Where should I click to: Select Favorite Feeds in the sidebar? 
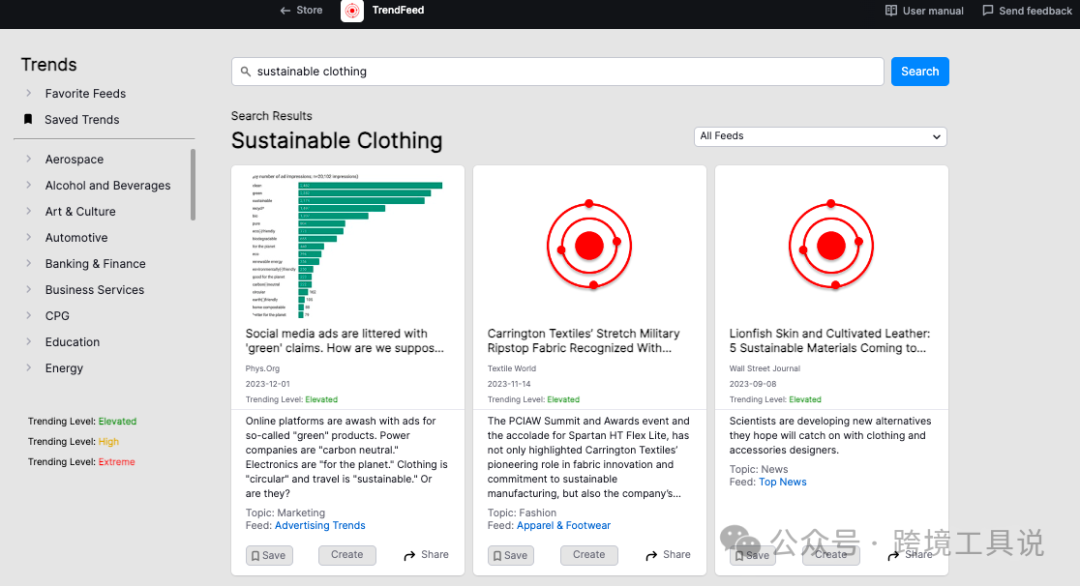[85, 94]
